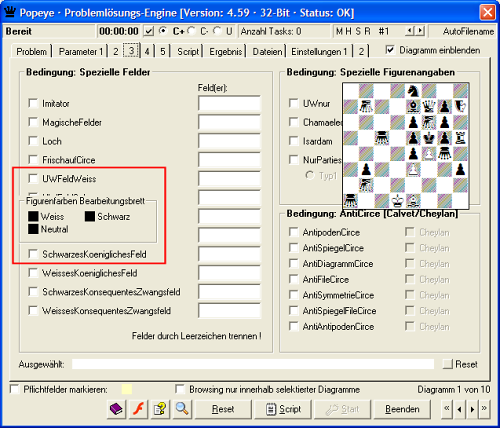Click the AutoFilename label
The image size is (500, 428).
468,31
